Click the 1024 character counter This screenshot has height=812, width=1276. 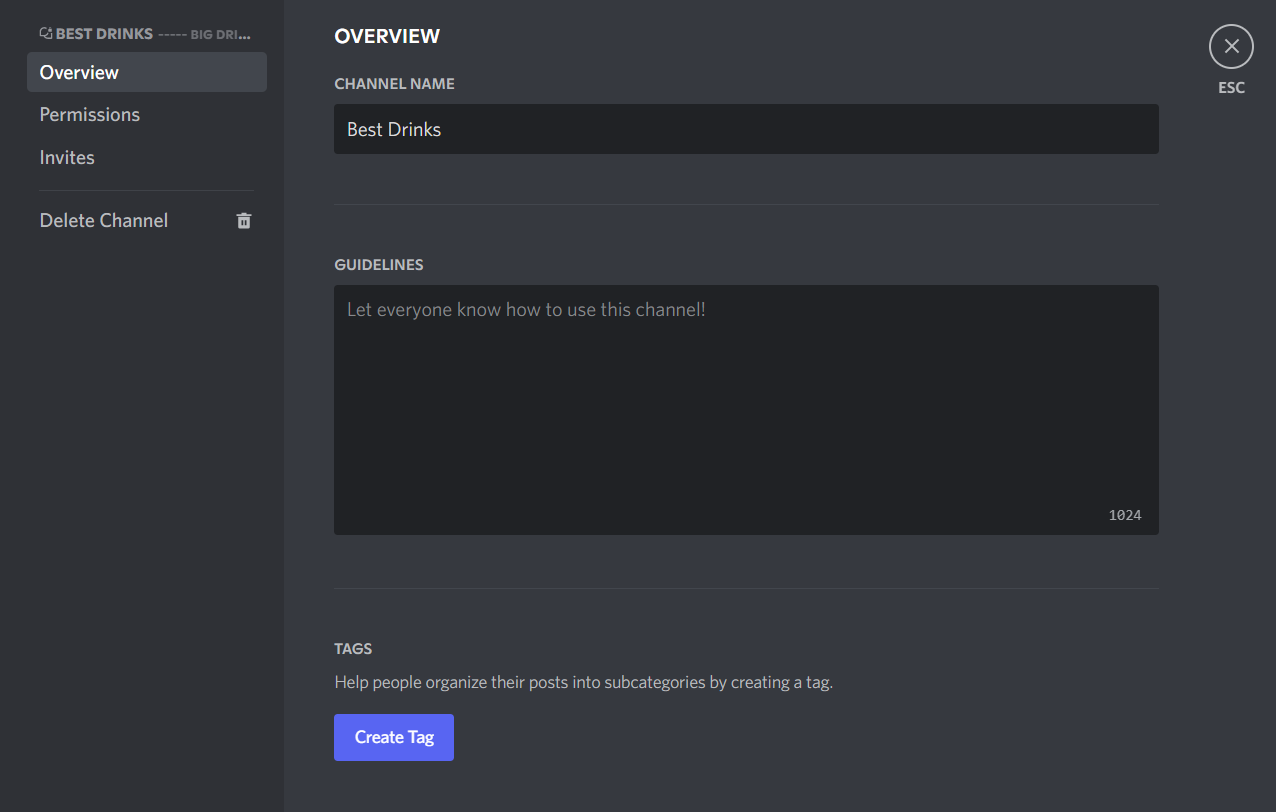pos(1125,515)
